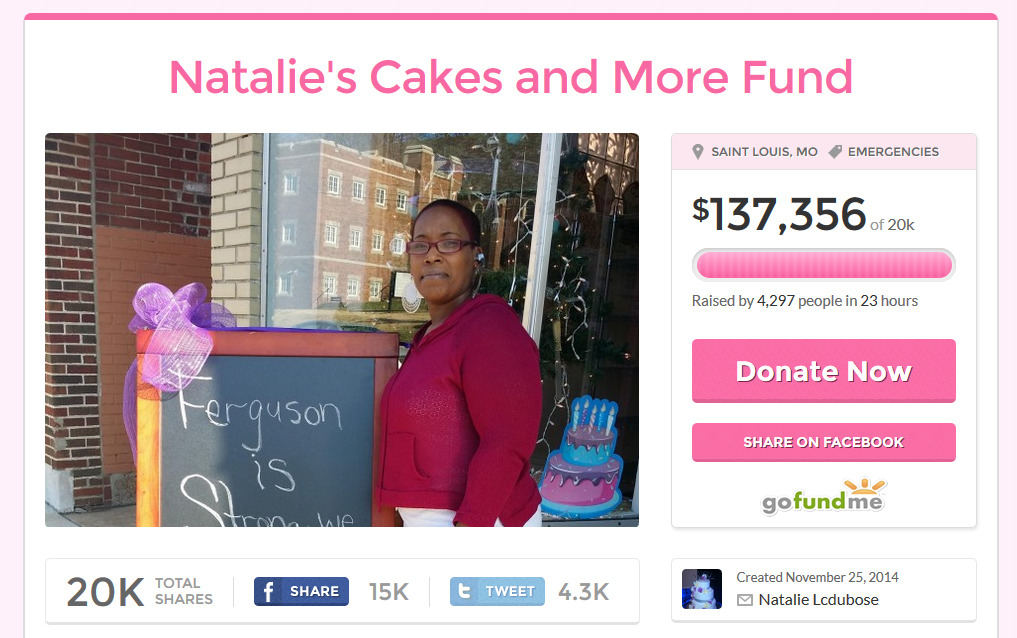The height and width of the screenshot is (638, 1017).
Task: Click the Twitter bird icon on Tweet button
Action: 464,591
